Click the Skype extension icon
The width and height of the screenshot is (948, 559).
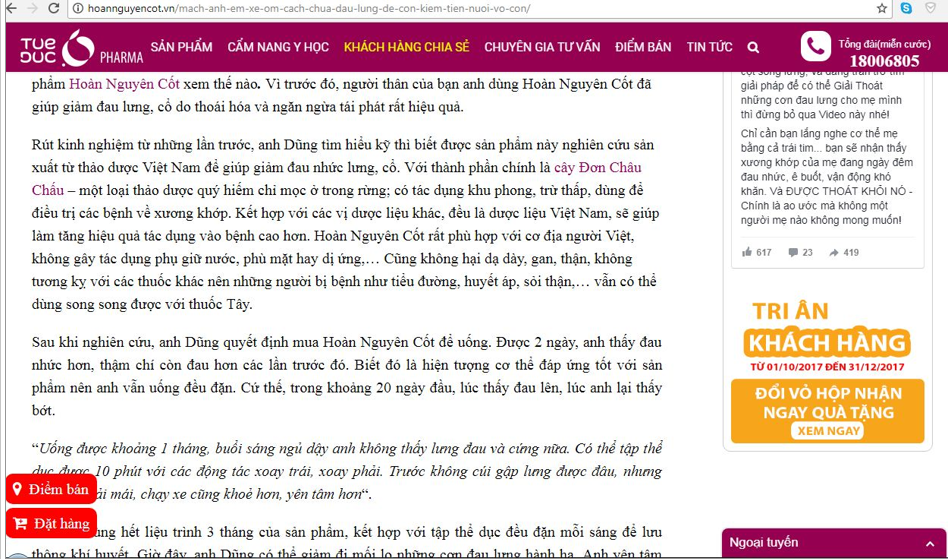905,8
